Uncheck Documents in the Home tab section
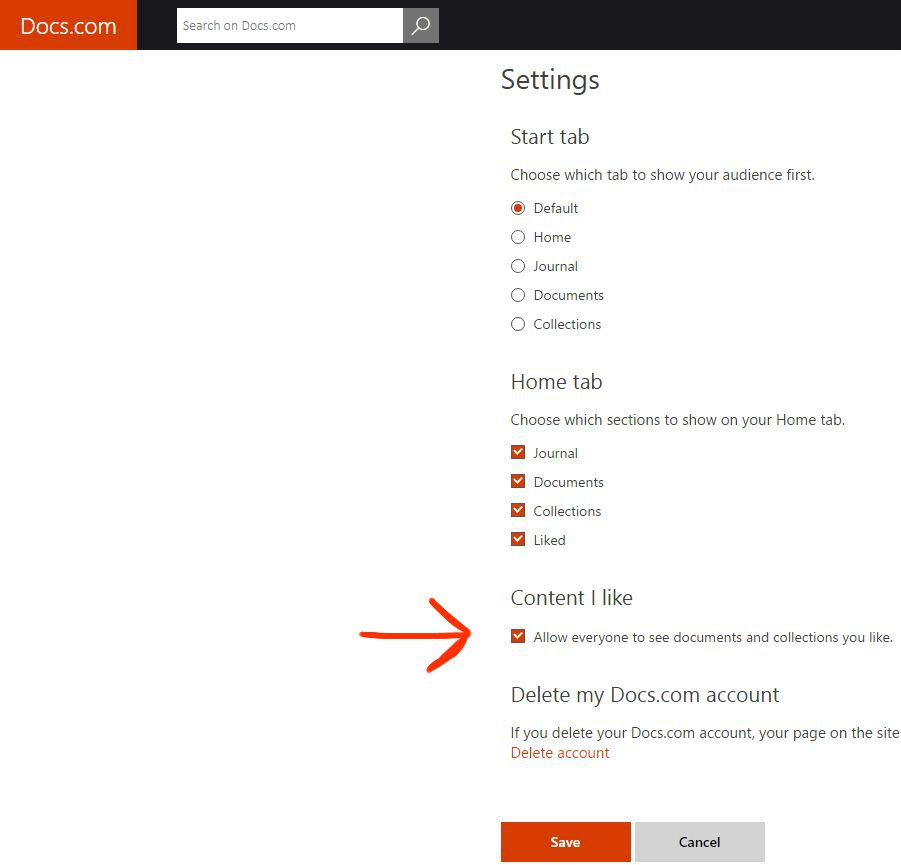Screen dimensions: 901x865 tap(518, 482)
